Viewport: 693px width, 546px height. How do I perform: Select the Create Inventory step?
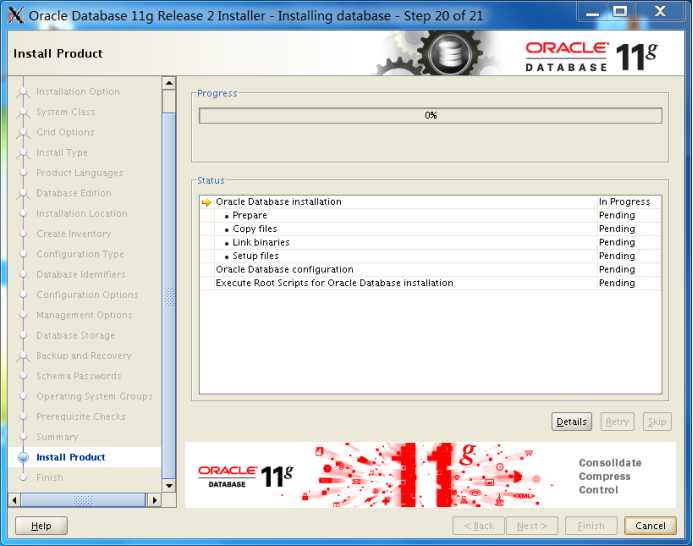pos(73,234)
